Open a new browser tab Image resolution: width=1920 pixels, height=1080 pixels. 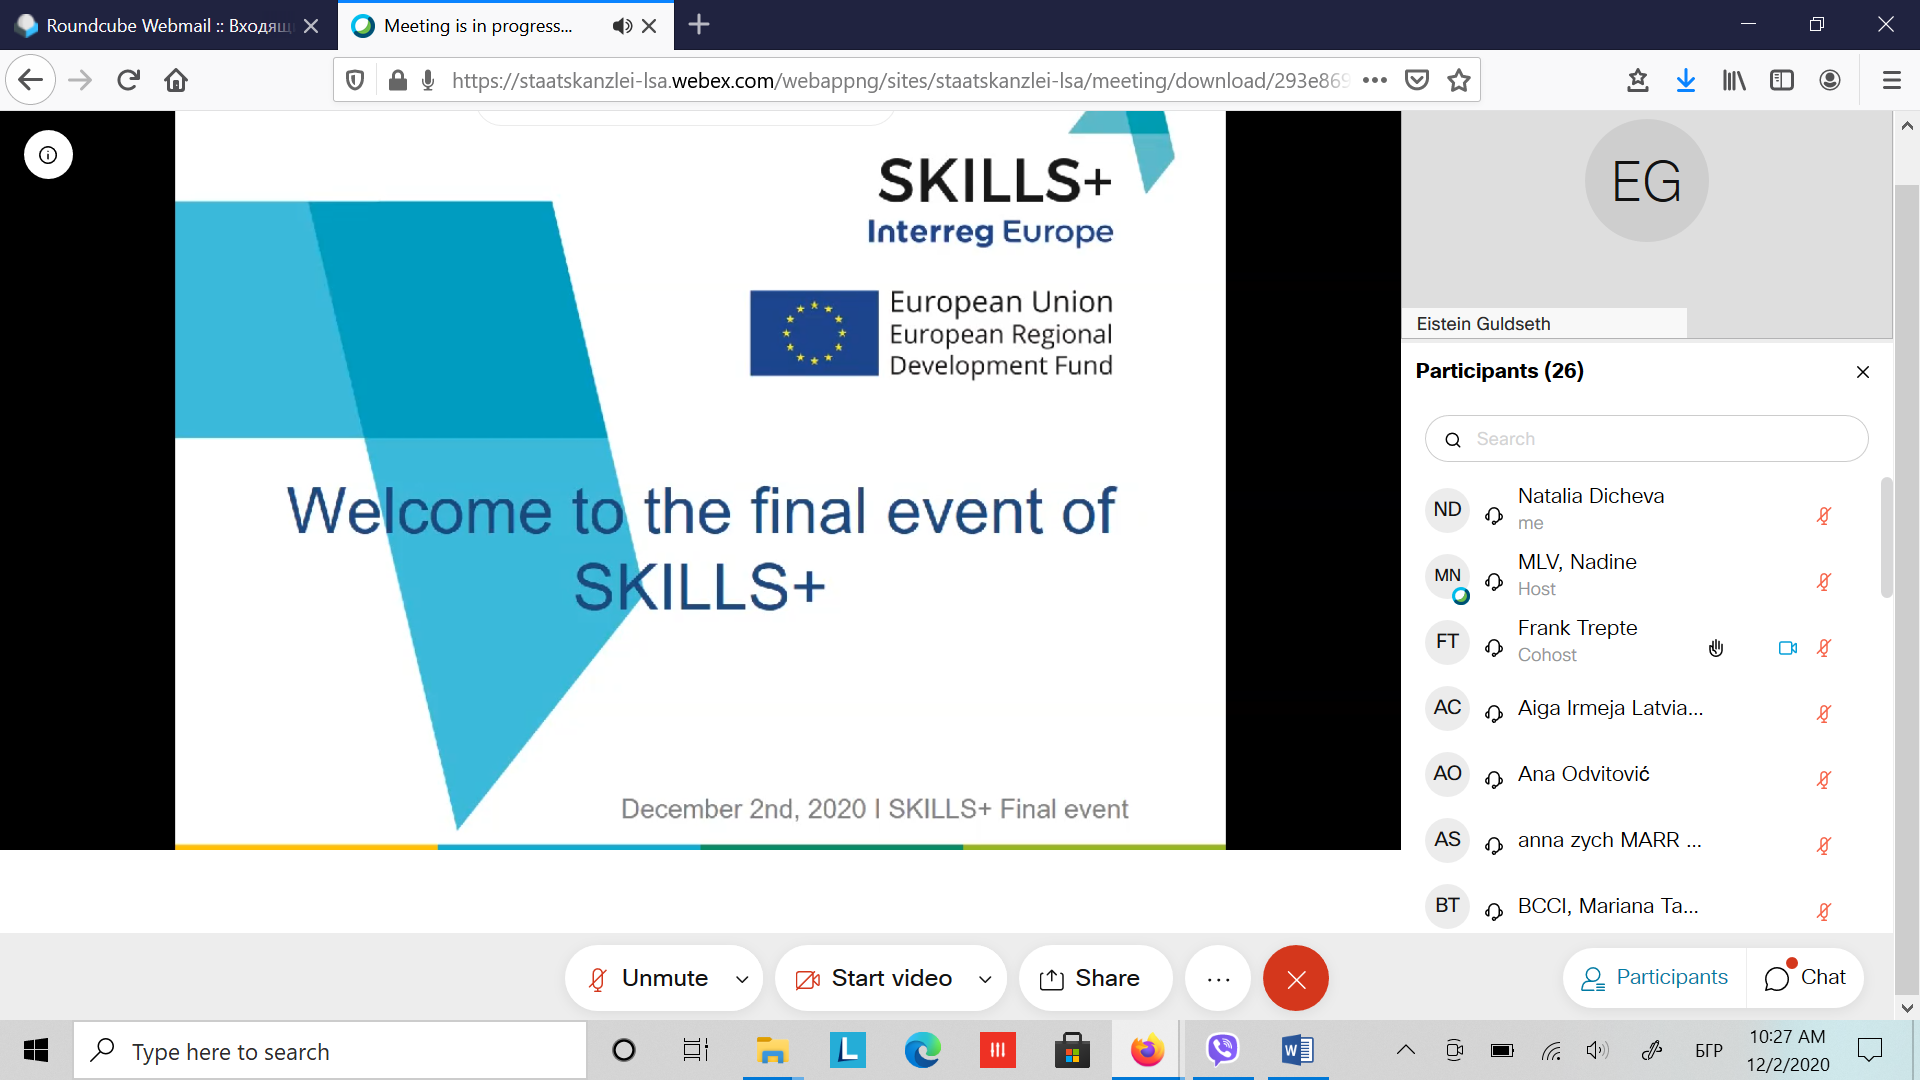tap(699, 25)
